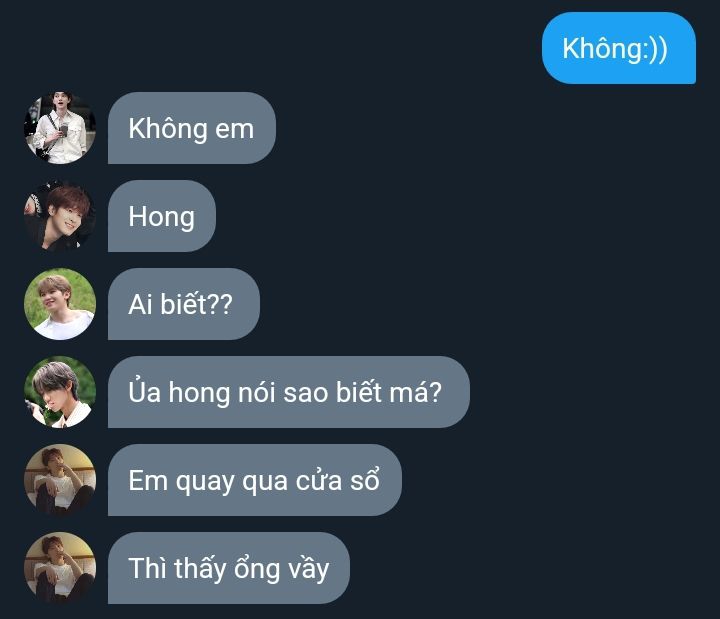Tap the "Thì thấy ổng vầy" message bubble
The height and width of the screenshot is (619, 720).
(229, 568)
